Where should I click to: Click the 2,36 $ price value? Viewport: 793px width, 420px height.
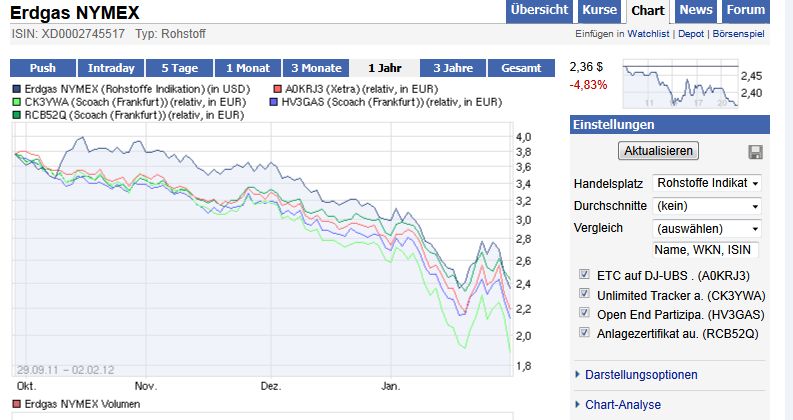coord(586,67)
